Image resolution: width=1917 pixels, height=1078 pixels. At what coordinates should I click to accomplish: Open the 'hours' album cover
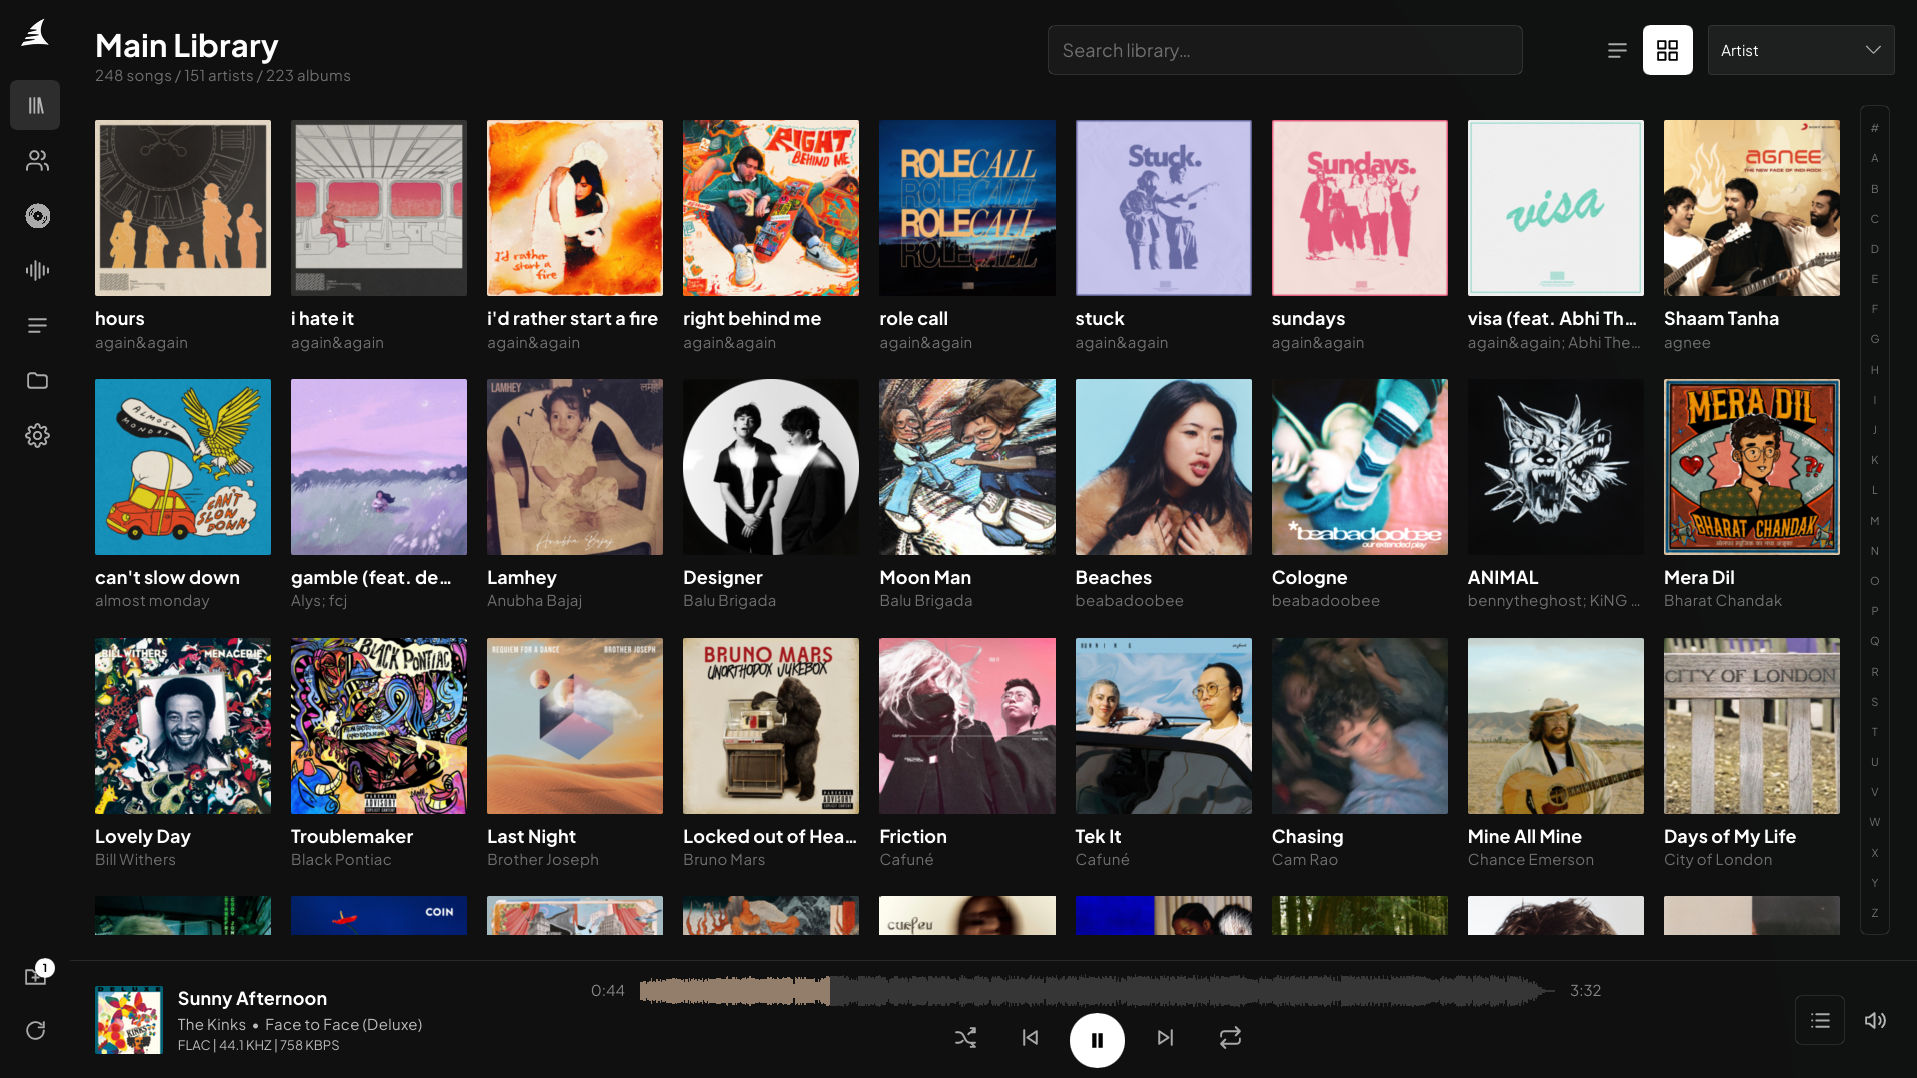click(x=183, y=208)
